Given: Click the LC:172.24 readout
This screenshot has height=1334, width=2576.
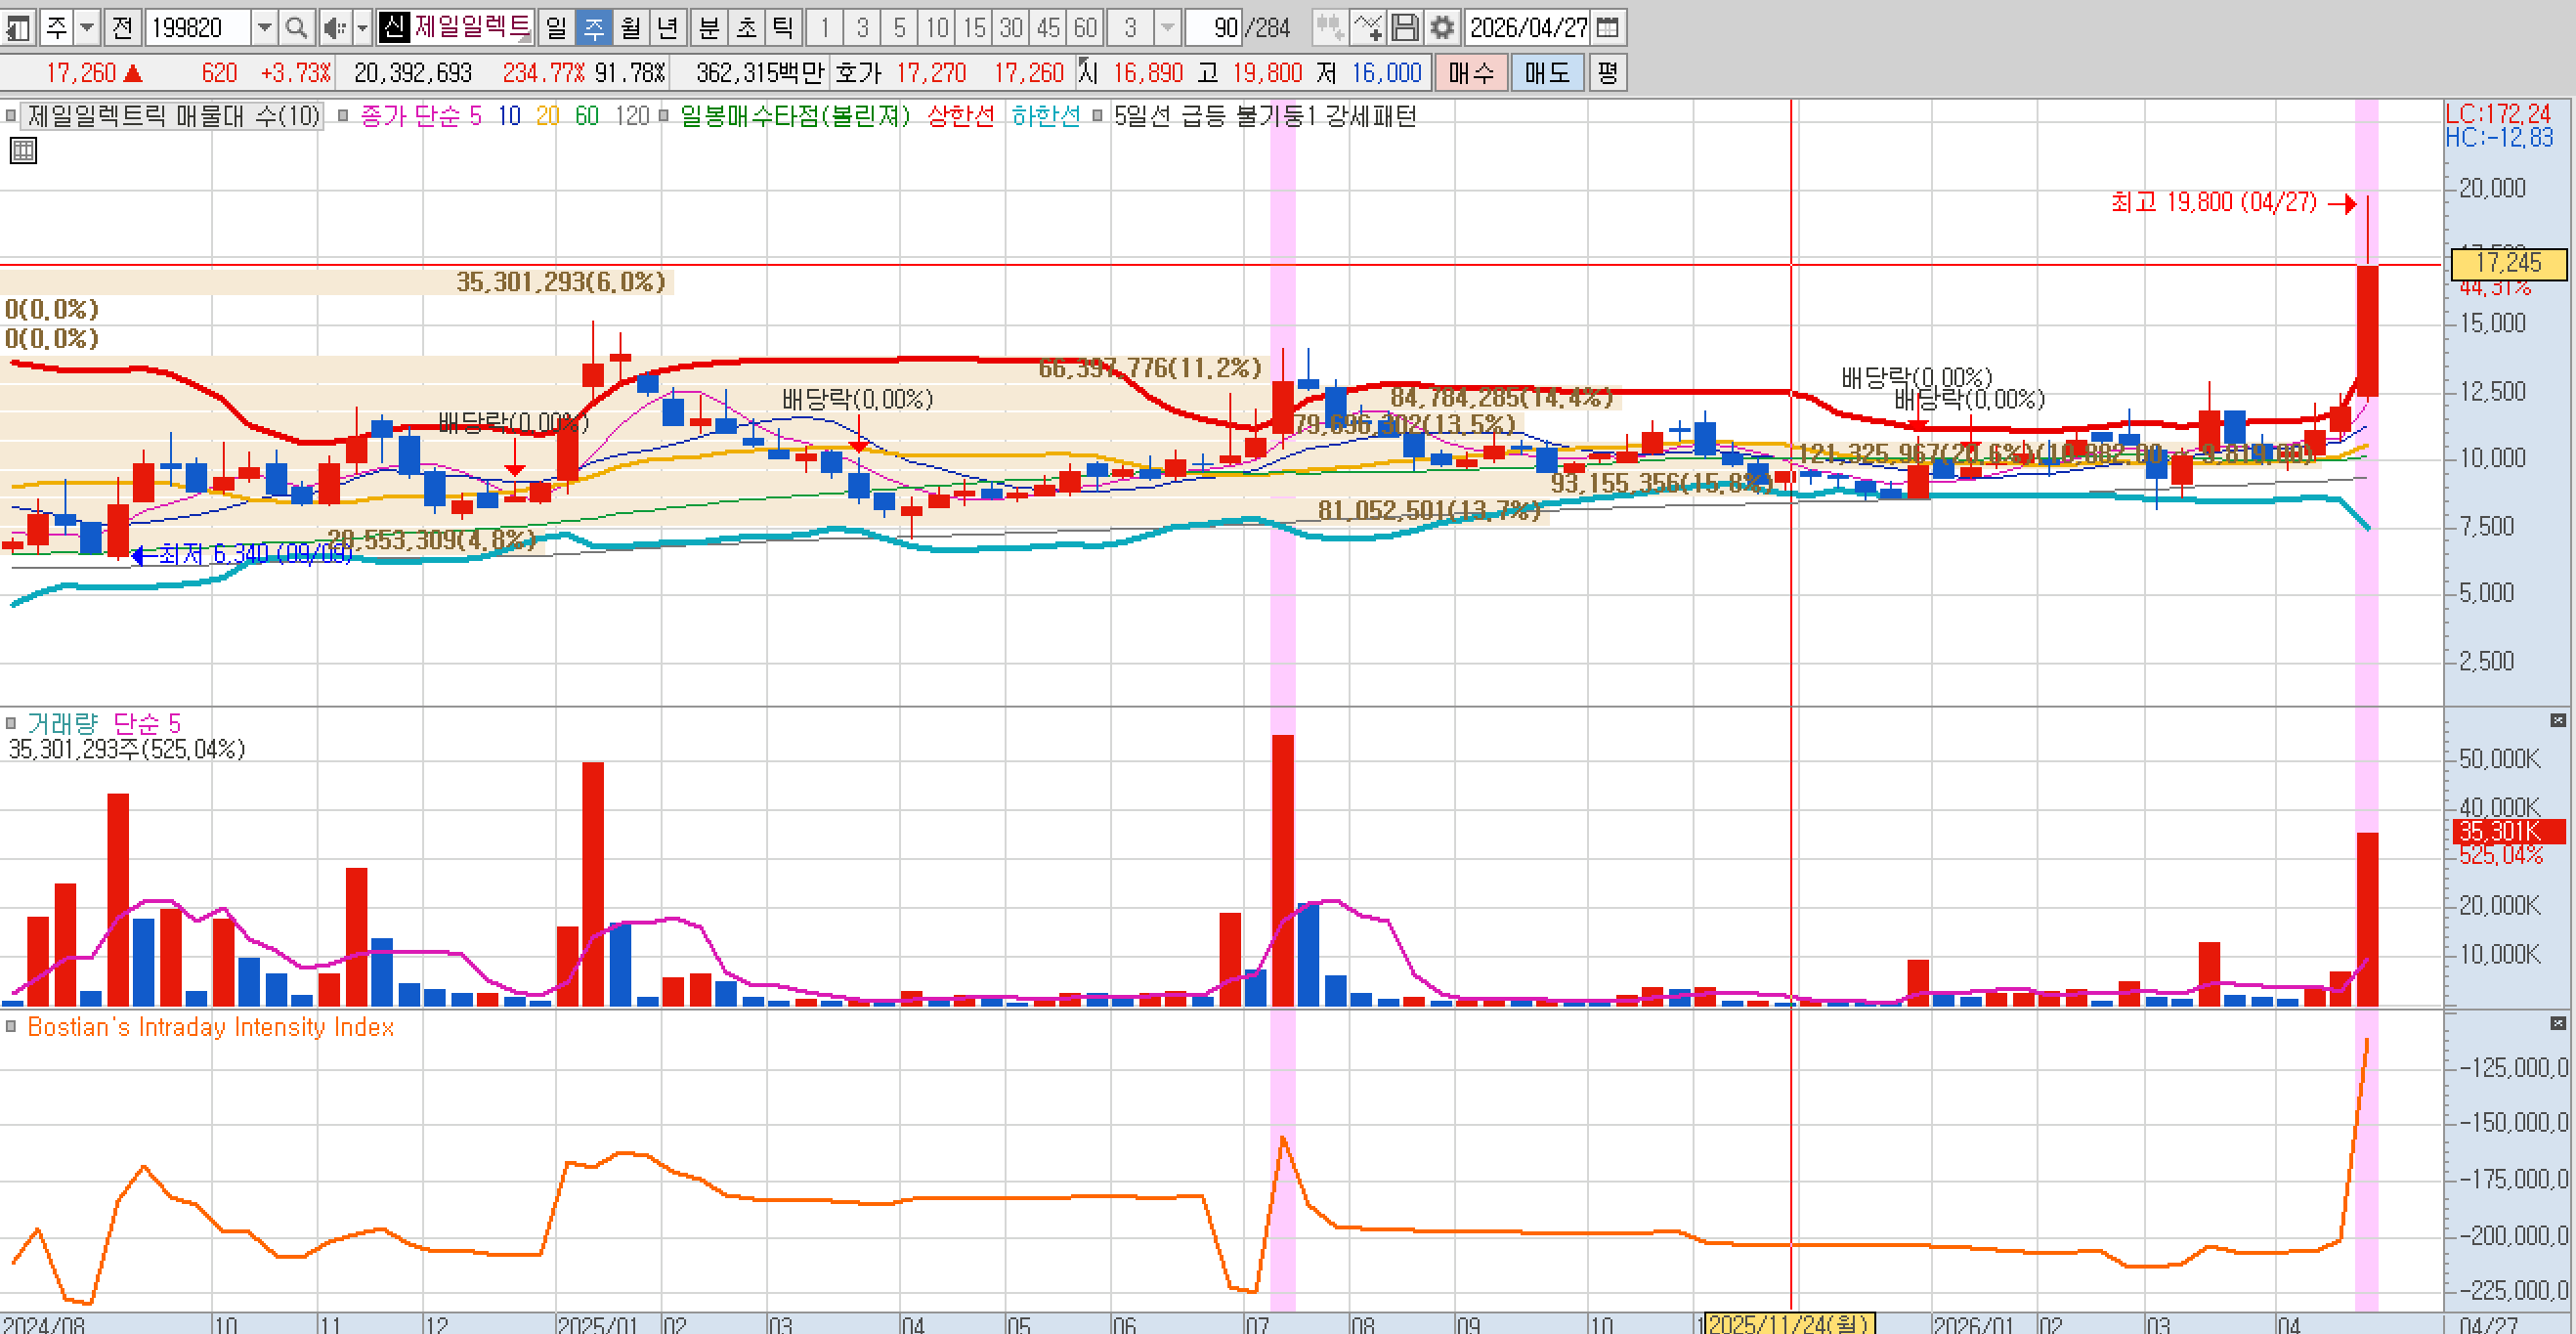Looking at the screenshot, I should click(2498, 113).
